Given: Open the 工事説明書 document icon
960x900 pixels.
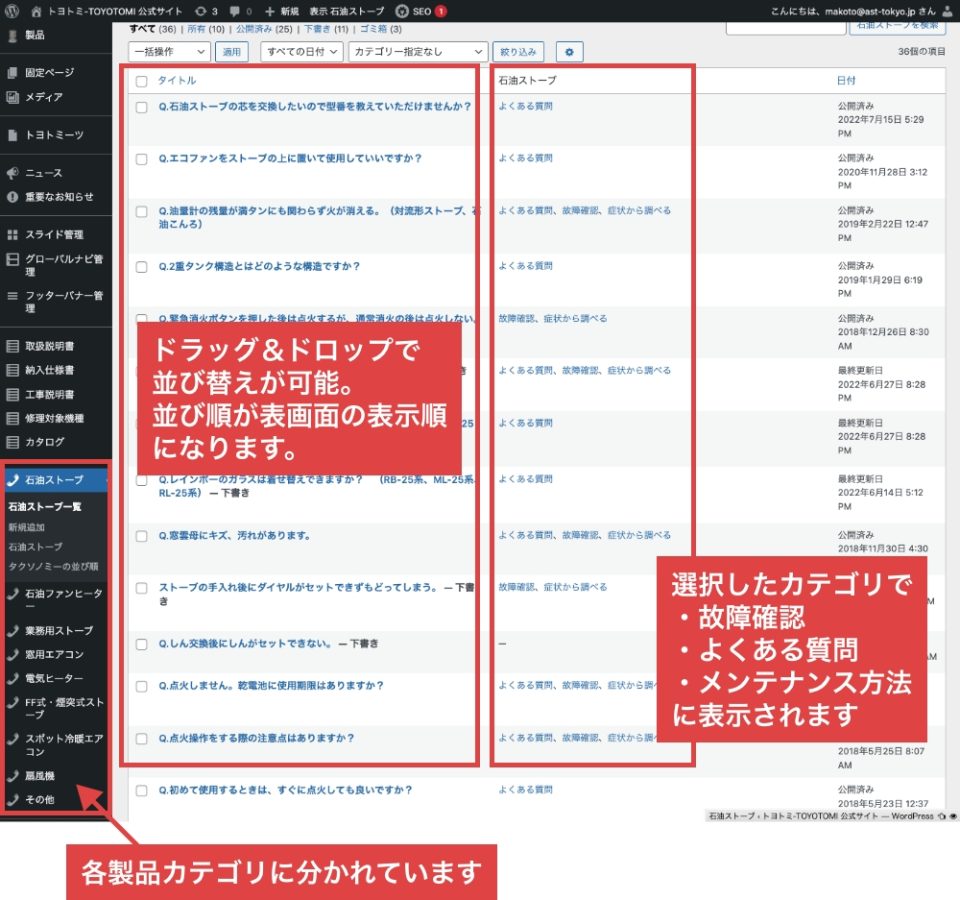Looking at the screenshot, I should click(x=12, y=395).
